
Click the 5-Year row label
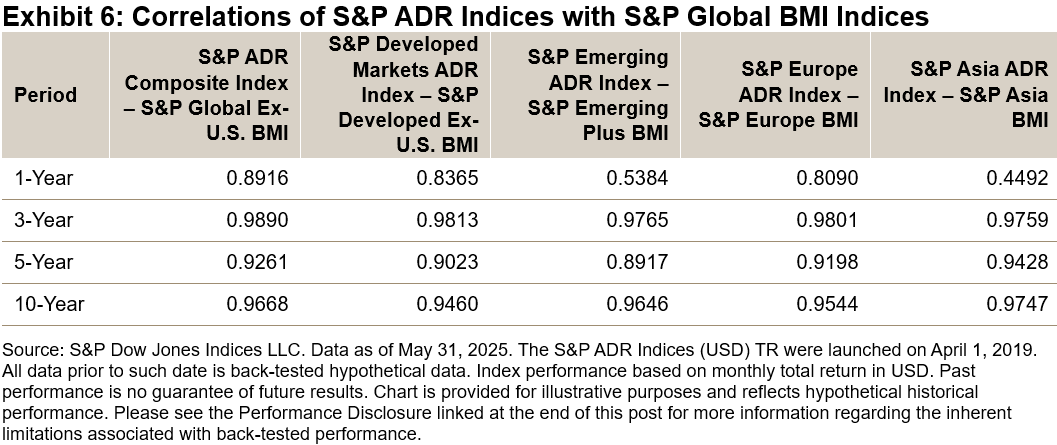coord(44,262)
